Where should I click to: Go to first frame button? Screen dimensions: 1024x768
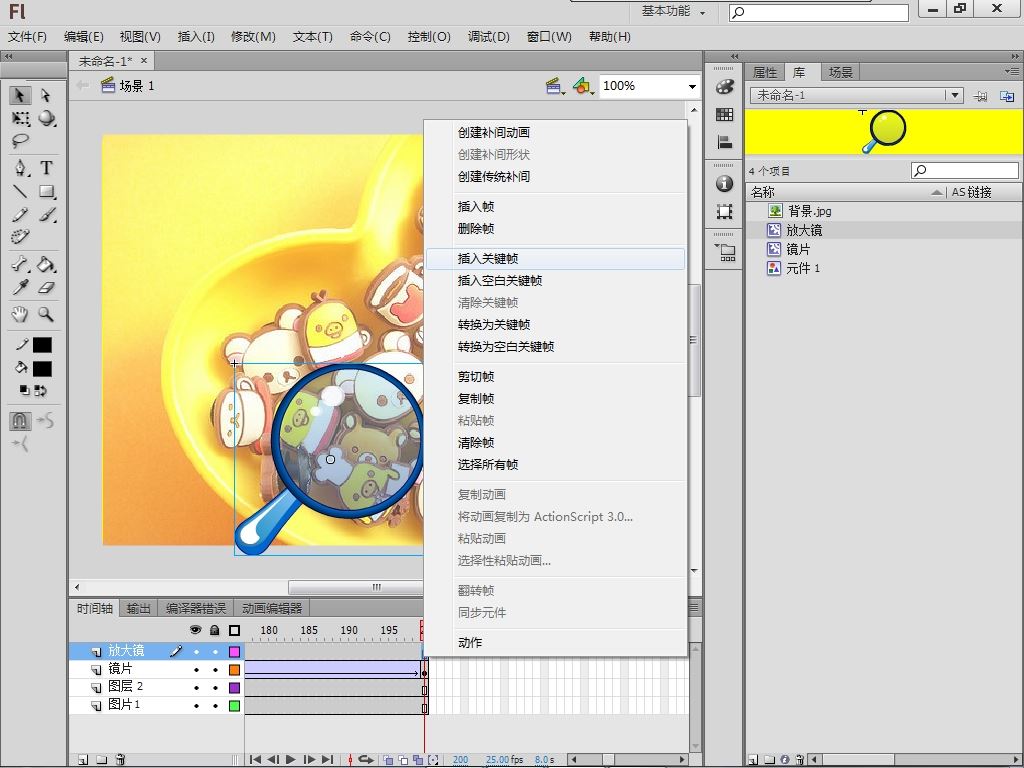[x=255, y=760]
